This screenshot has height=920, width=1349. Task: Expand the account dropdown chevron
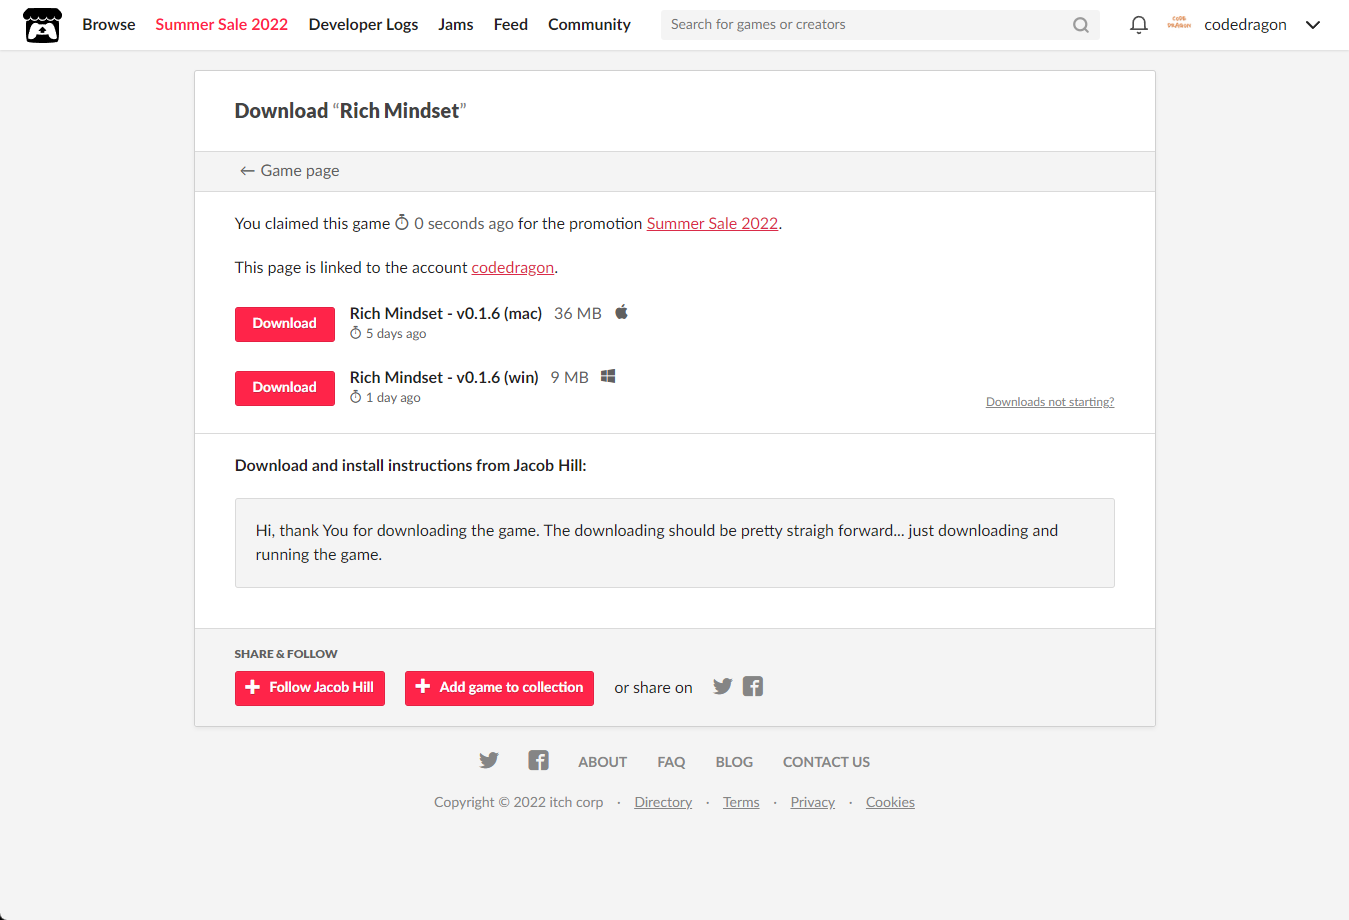click(1313, 25)
